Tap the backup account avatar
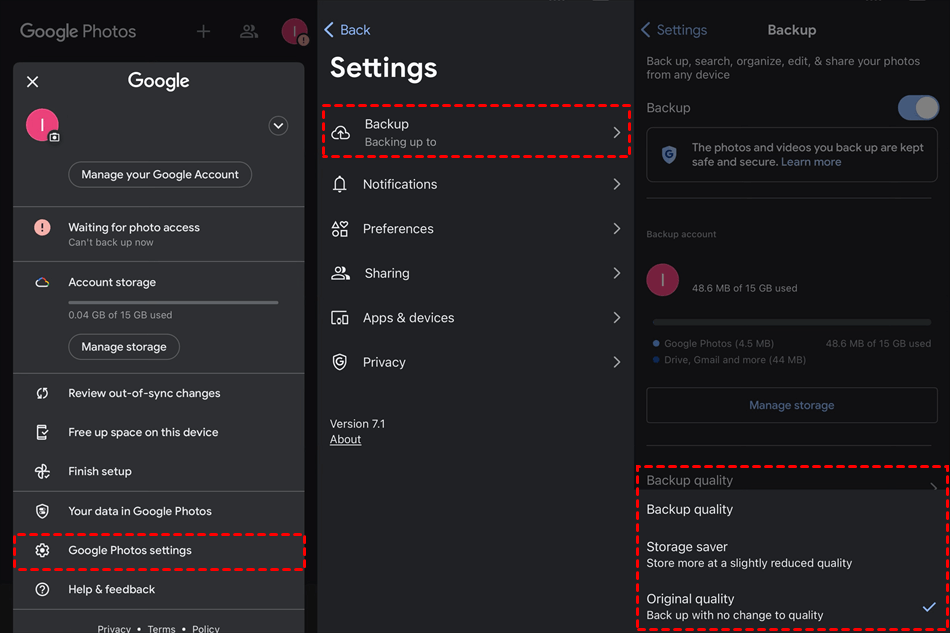The width and height of the screenshot is (950, 633). tap(662, 280)
